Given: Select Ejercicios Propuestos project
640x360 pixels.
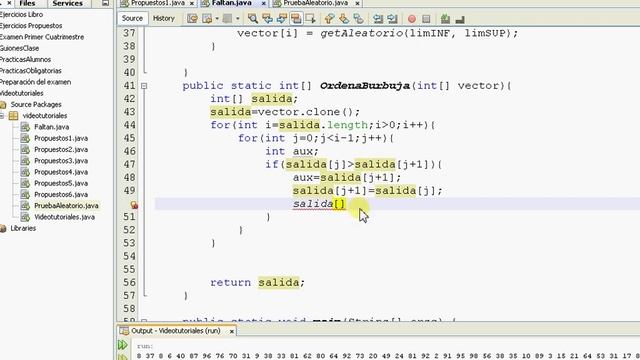Looking at the screenshot, I should pos(31,26).
